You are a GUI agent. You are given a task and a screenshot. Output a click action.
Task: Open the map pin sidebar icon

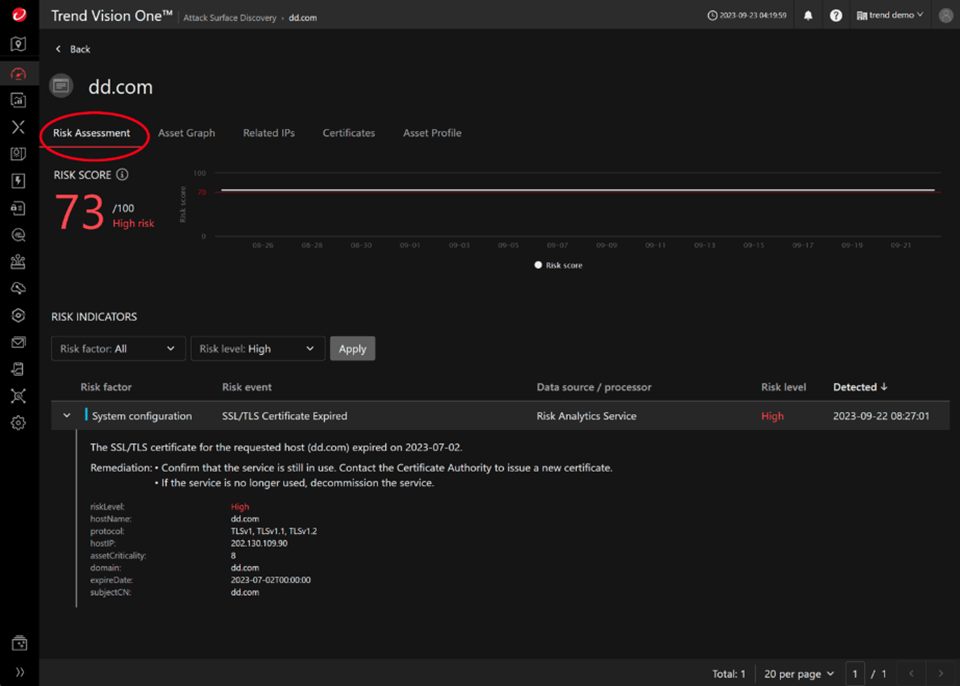pos(18,44)
